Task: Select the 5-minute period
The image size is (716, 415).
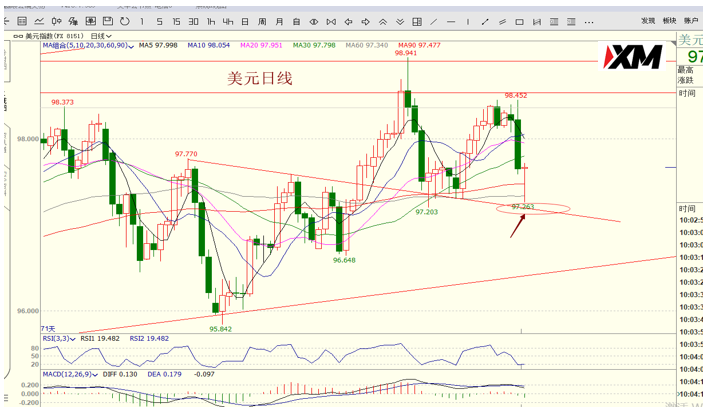Action: coord(159,21)
